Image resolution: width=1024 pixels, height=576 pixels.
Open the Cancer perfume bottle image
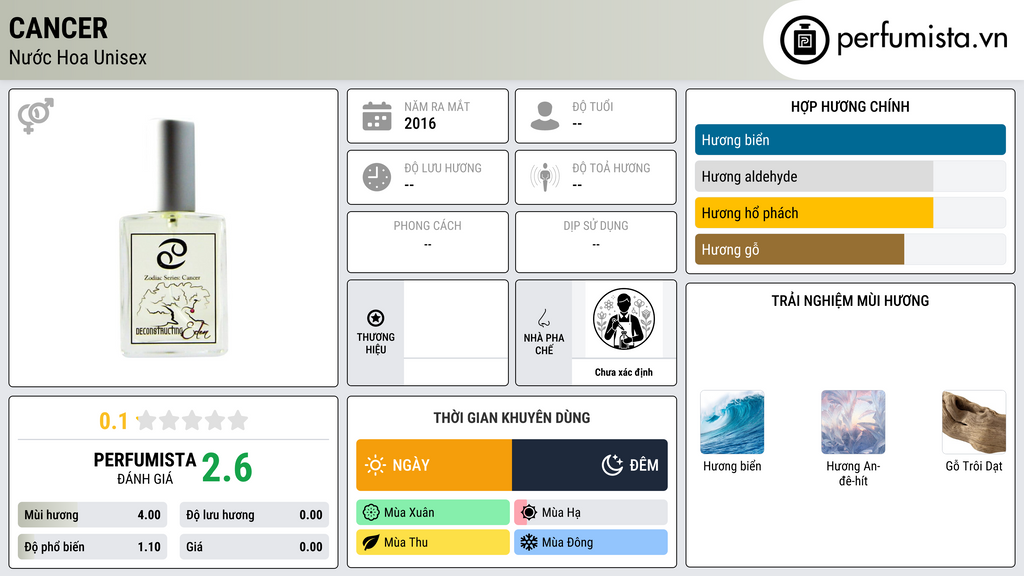174,238
